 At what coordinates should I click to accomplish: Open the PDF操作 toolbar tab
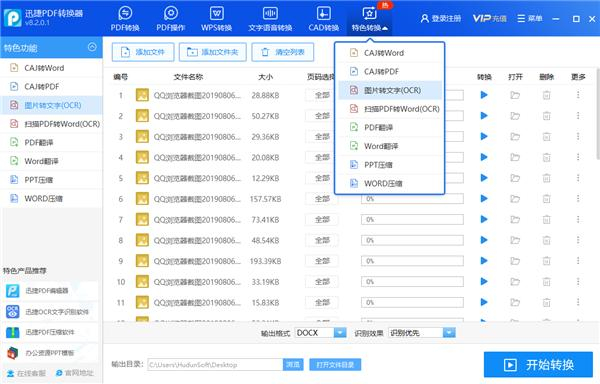(171, 18)
